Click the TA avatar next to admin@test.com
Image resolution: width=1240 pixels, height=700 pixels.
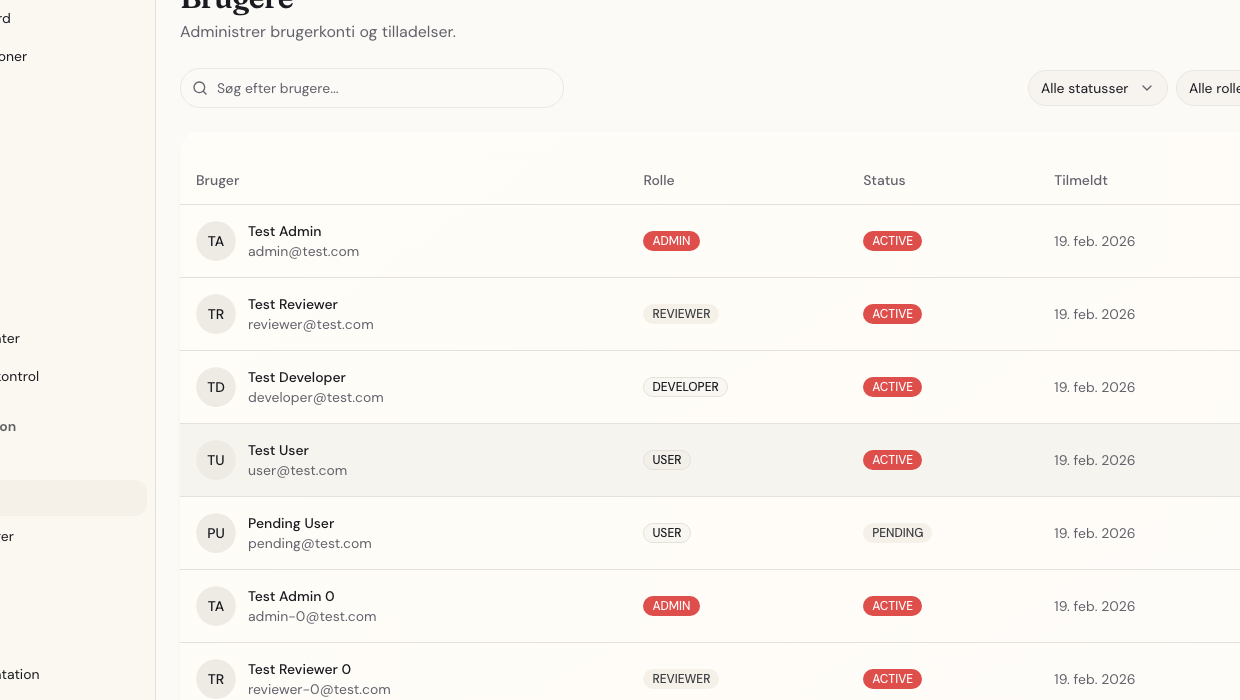[x=216, y=241]
